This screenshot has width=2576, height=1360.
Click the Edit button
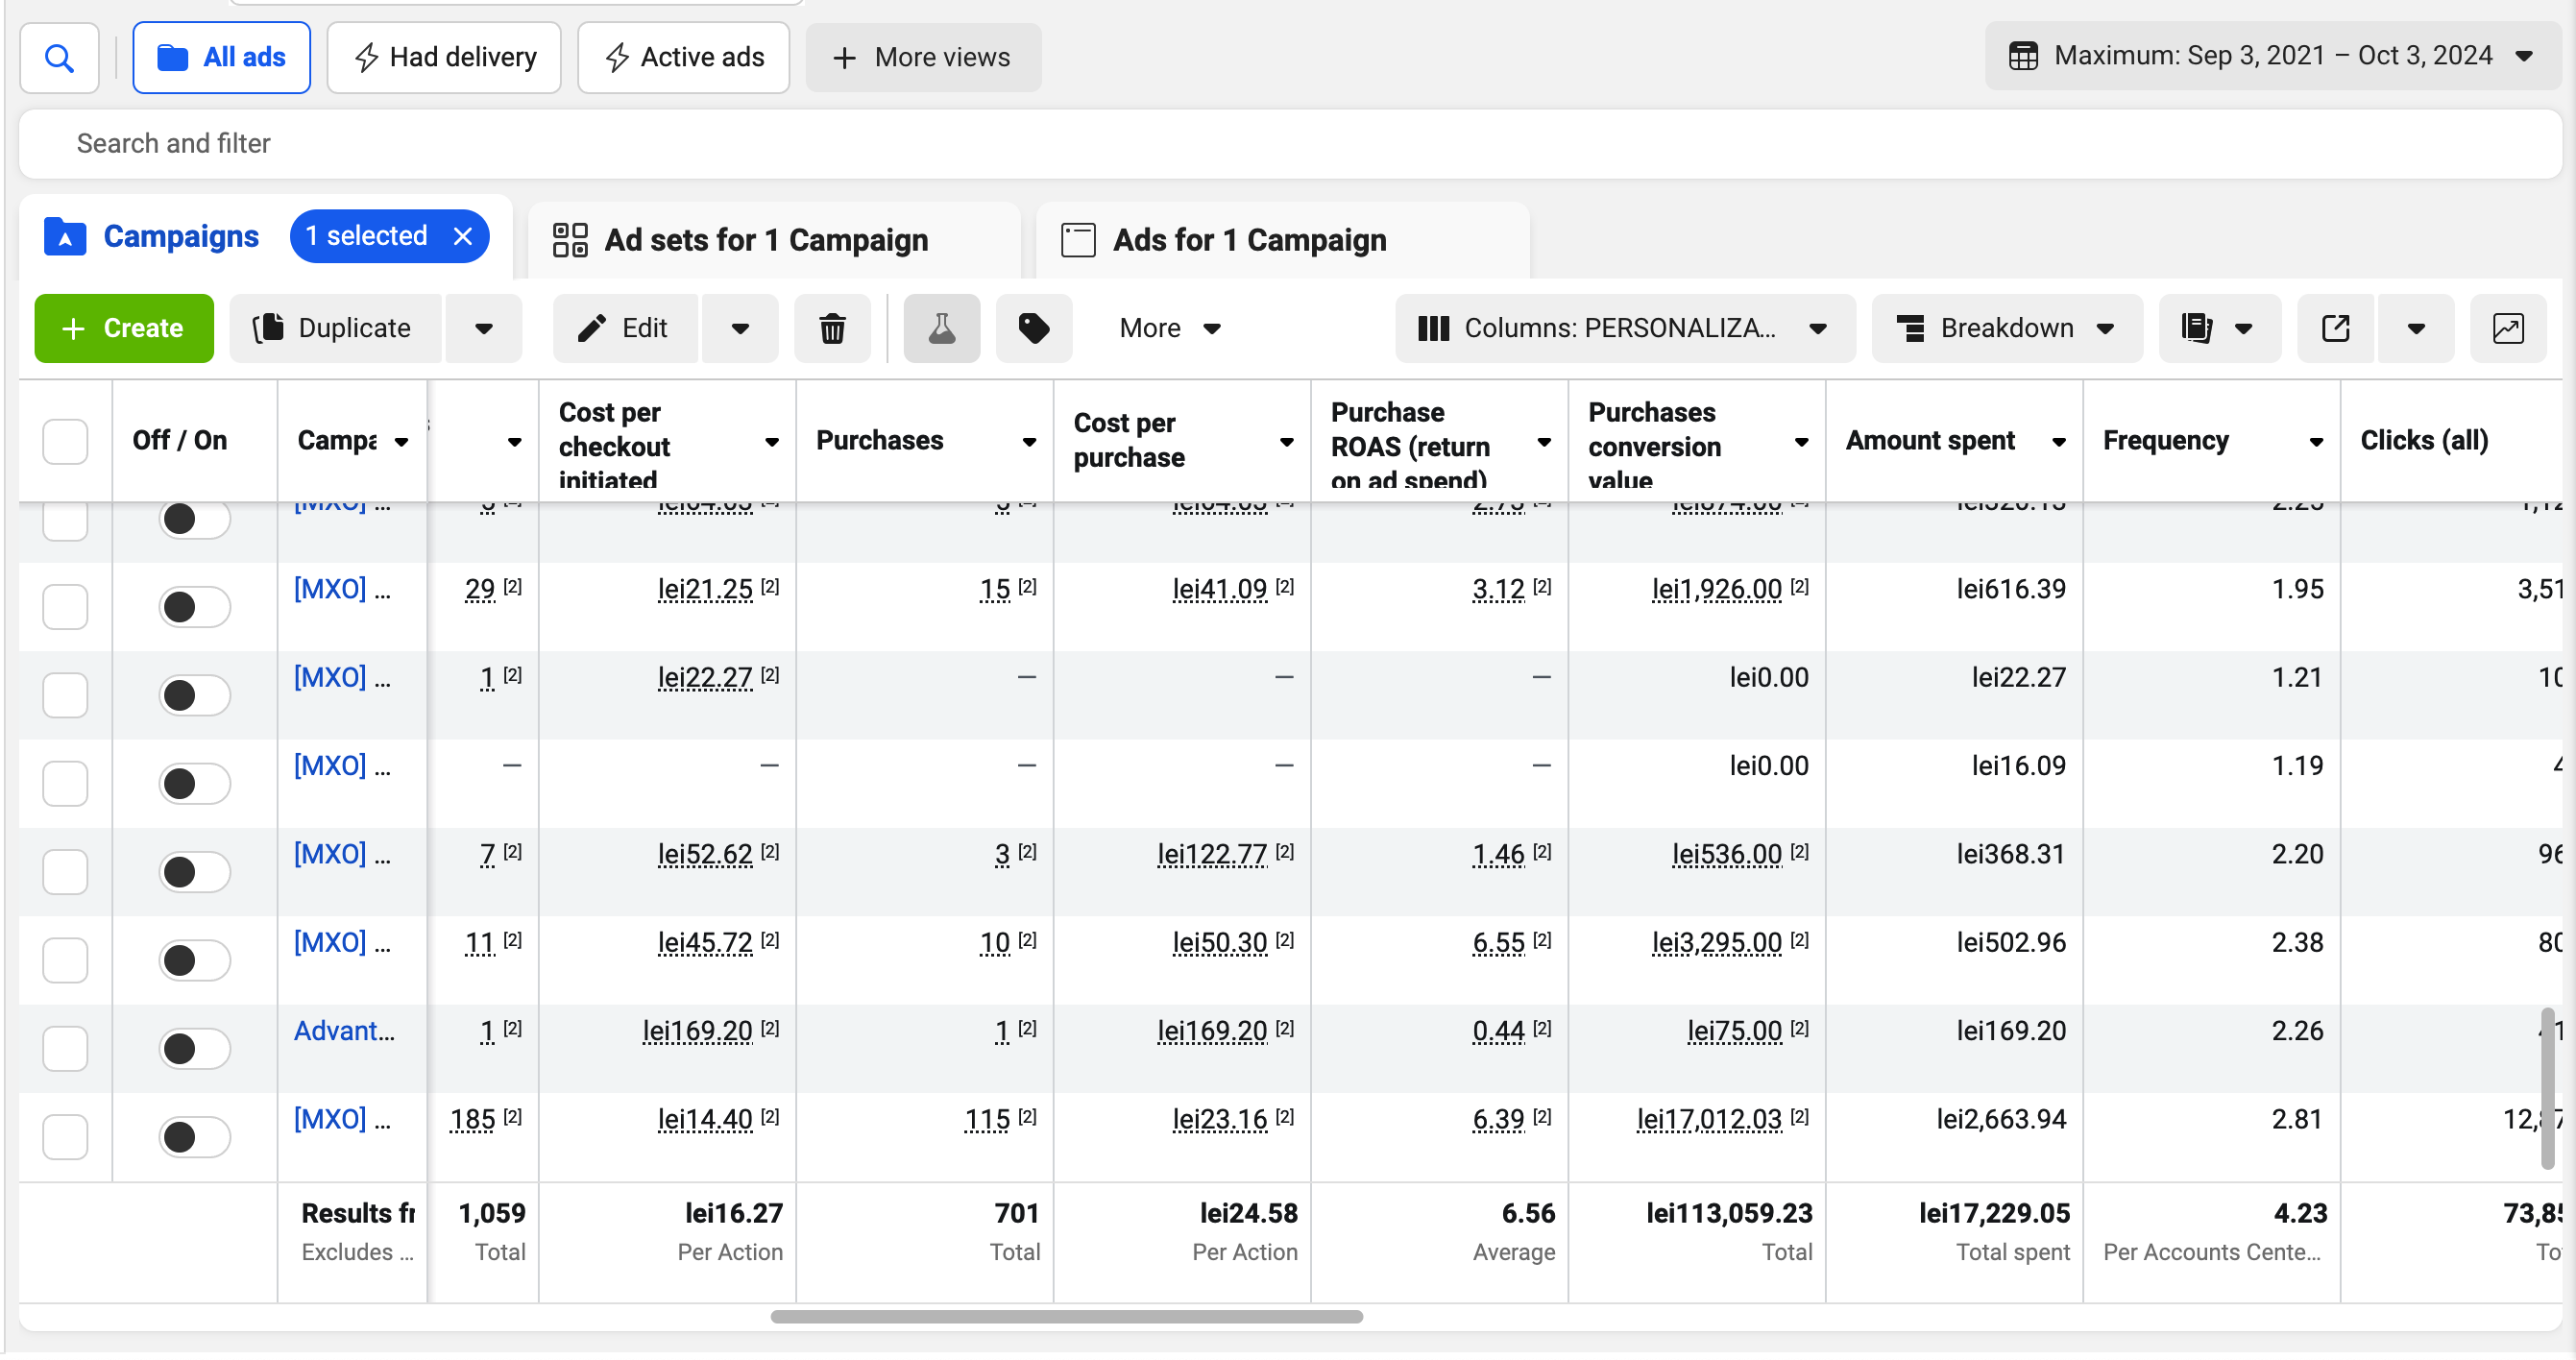(x=626, y=328)
